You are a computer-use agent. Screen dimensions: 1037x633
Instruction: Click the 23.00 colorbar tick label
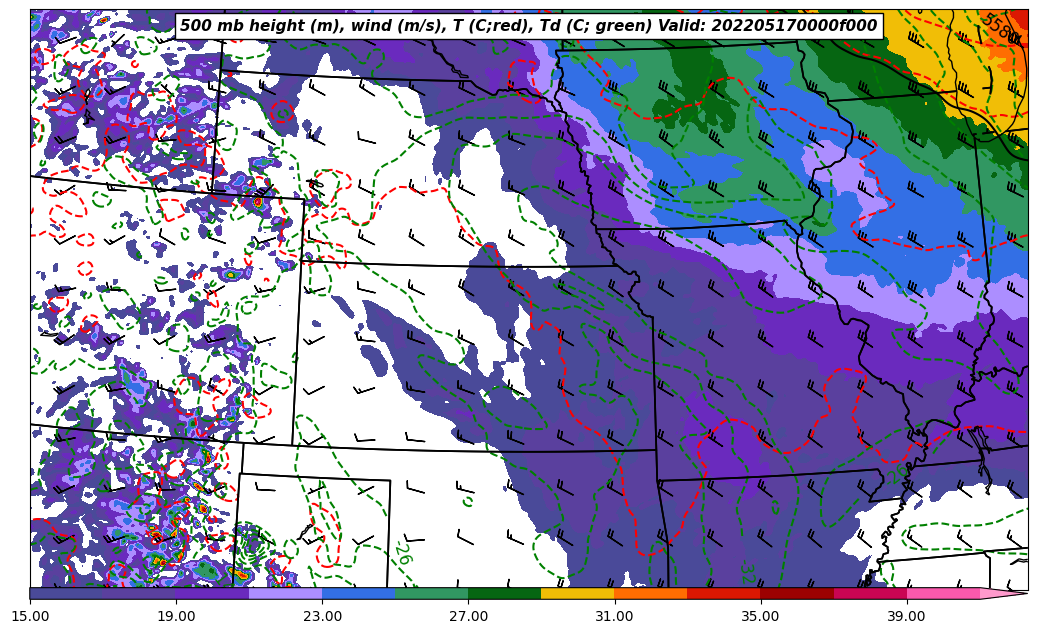(x=322, y=616)
